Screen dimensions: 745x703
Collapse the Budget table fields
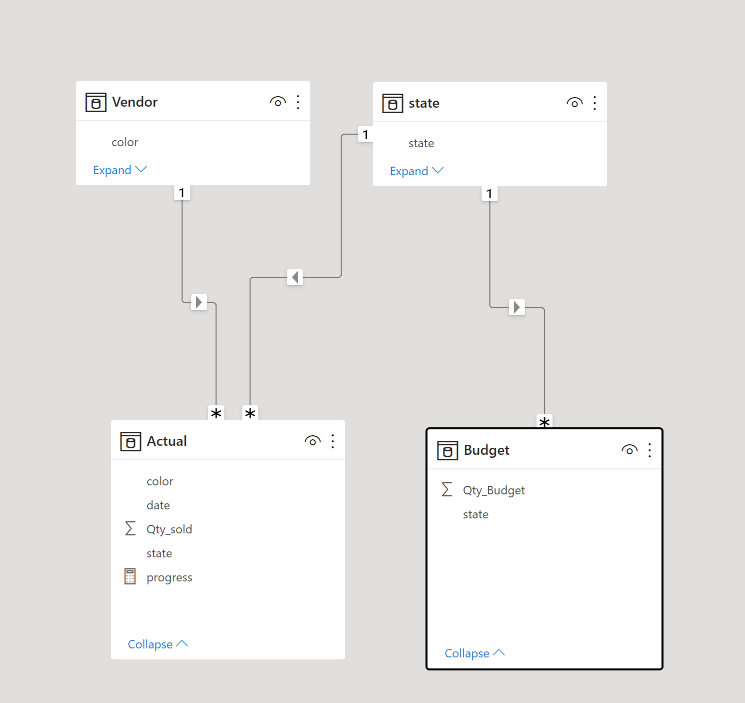[474, 653]
